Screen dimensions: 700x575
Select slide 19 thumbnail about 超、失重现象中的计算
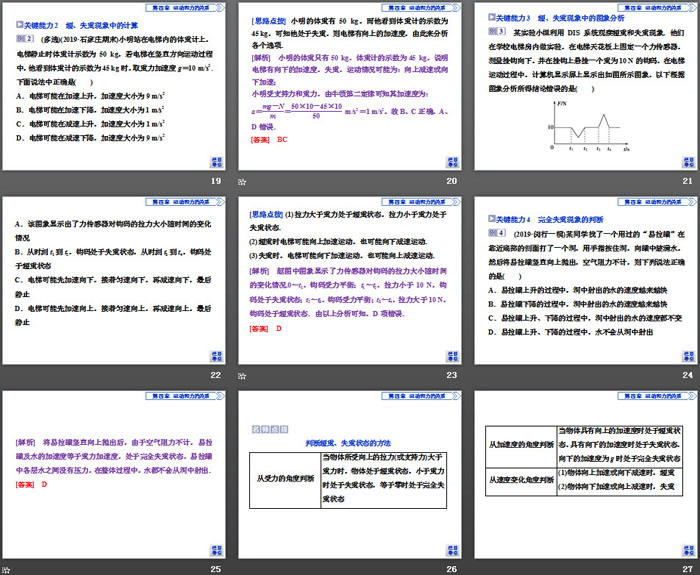[x=114, y=86]
